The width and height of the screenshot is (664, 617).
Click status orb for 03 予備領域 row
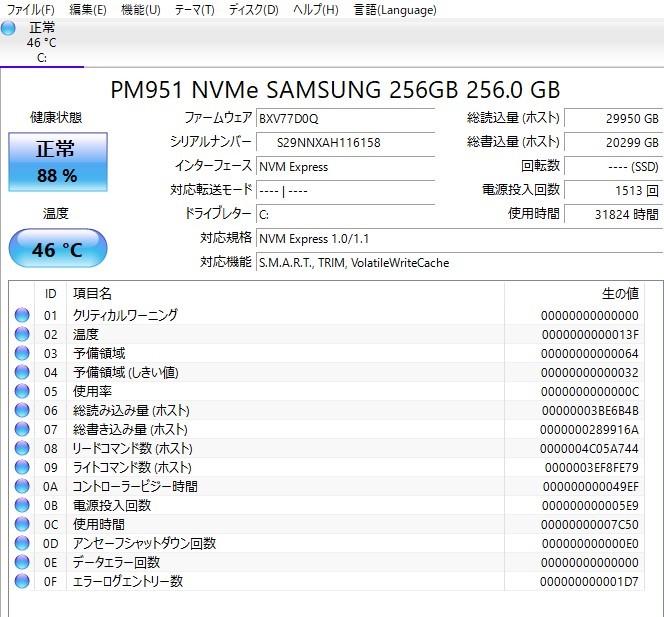(22, 353)
